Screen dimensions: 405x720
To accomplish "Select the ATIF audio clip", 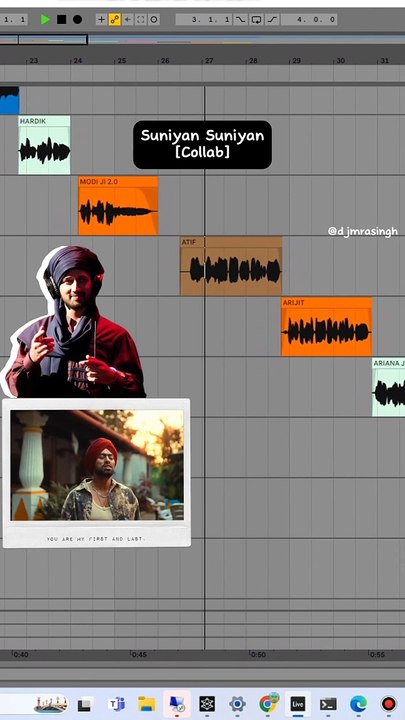I will tap(231, 266).
